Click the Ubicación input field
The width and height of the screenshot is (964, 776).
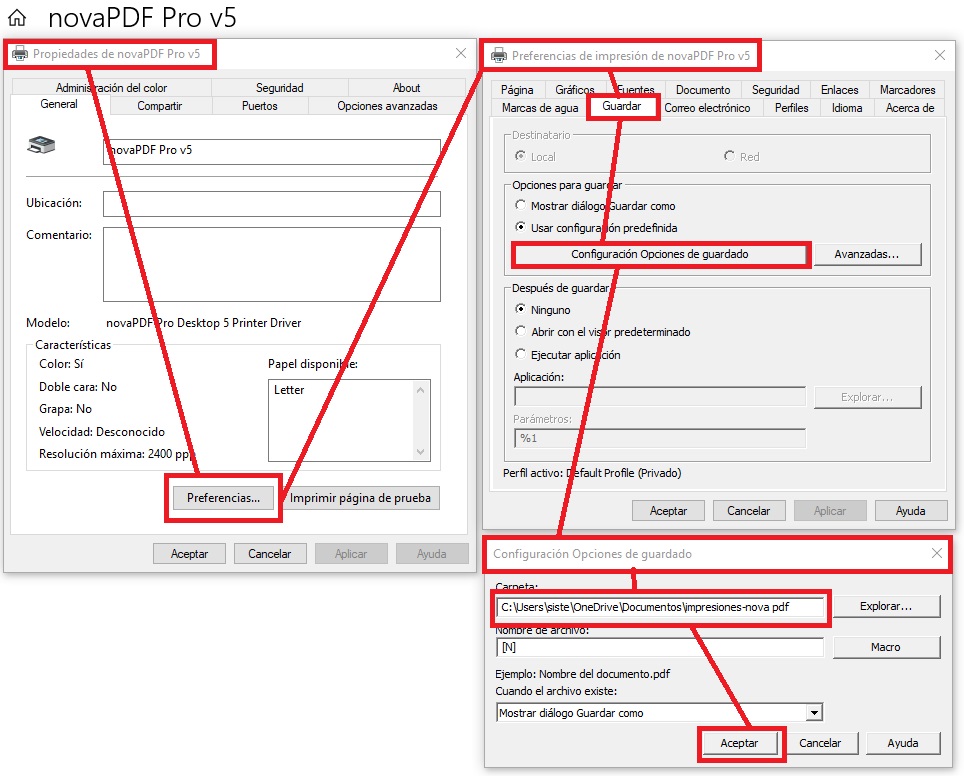pyautogui.click(x=272, y=204)
